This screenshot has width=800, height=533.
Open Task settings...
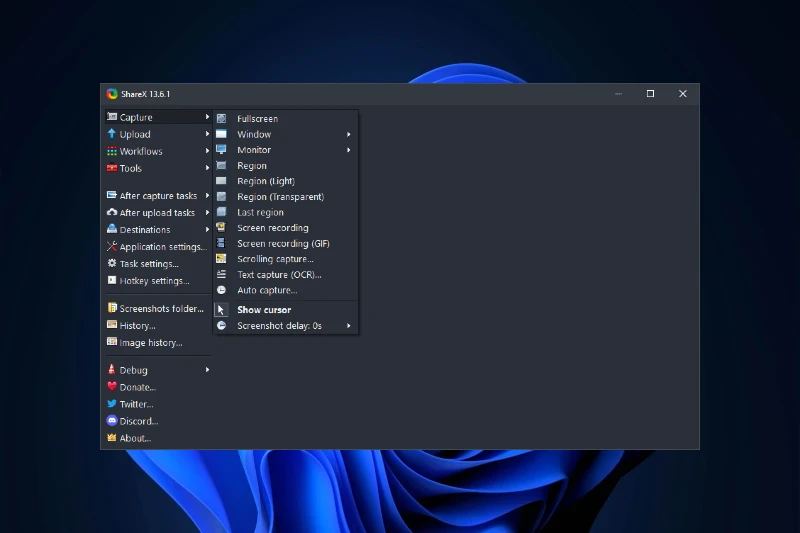pyautogui.click(x=157, y=264)
